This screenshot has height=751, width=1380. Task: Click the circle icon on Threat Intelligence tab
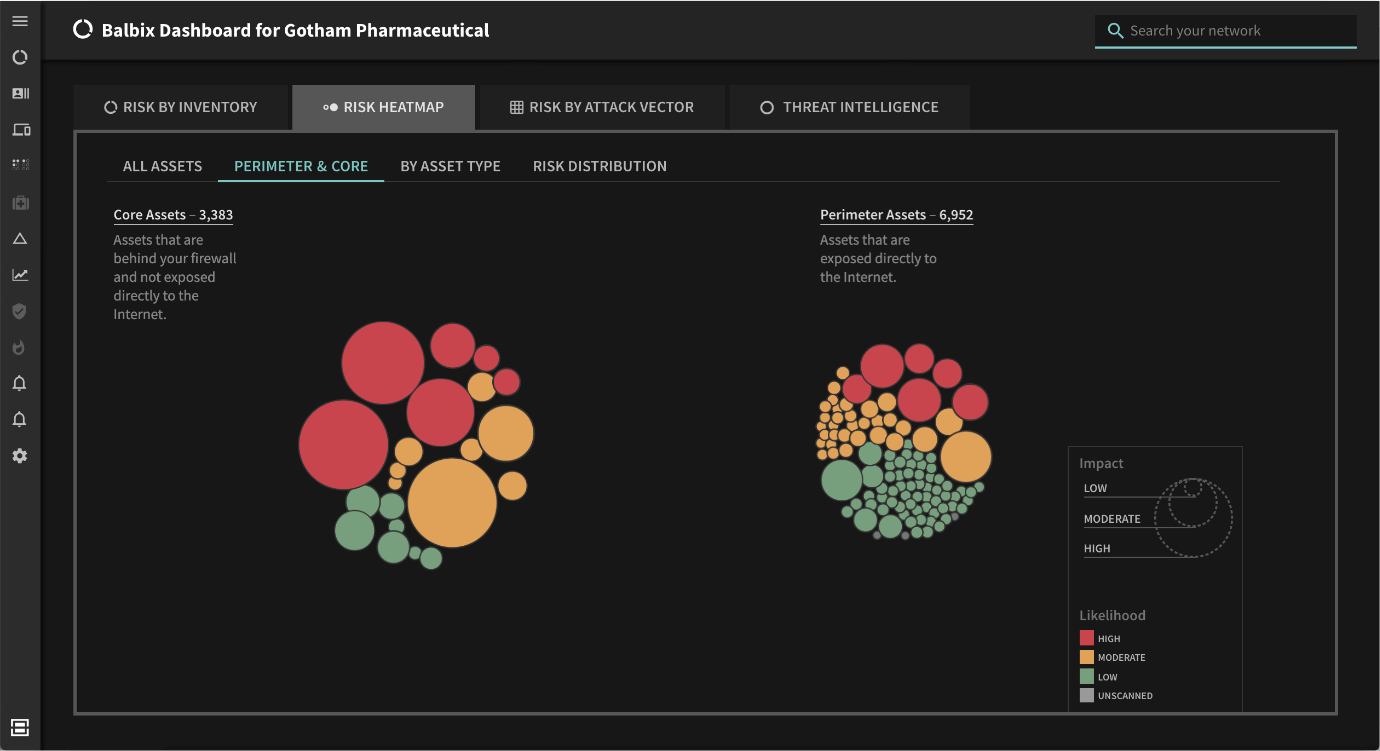tap(767, 107)
